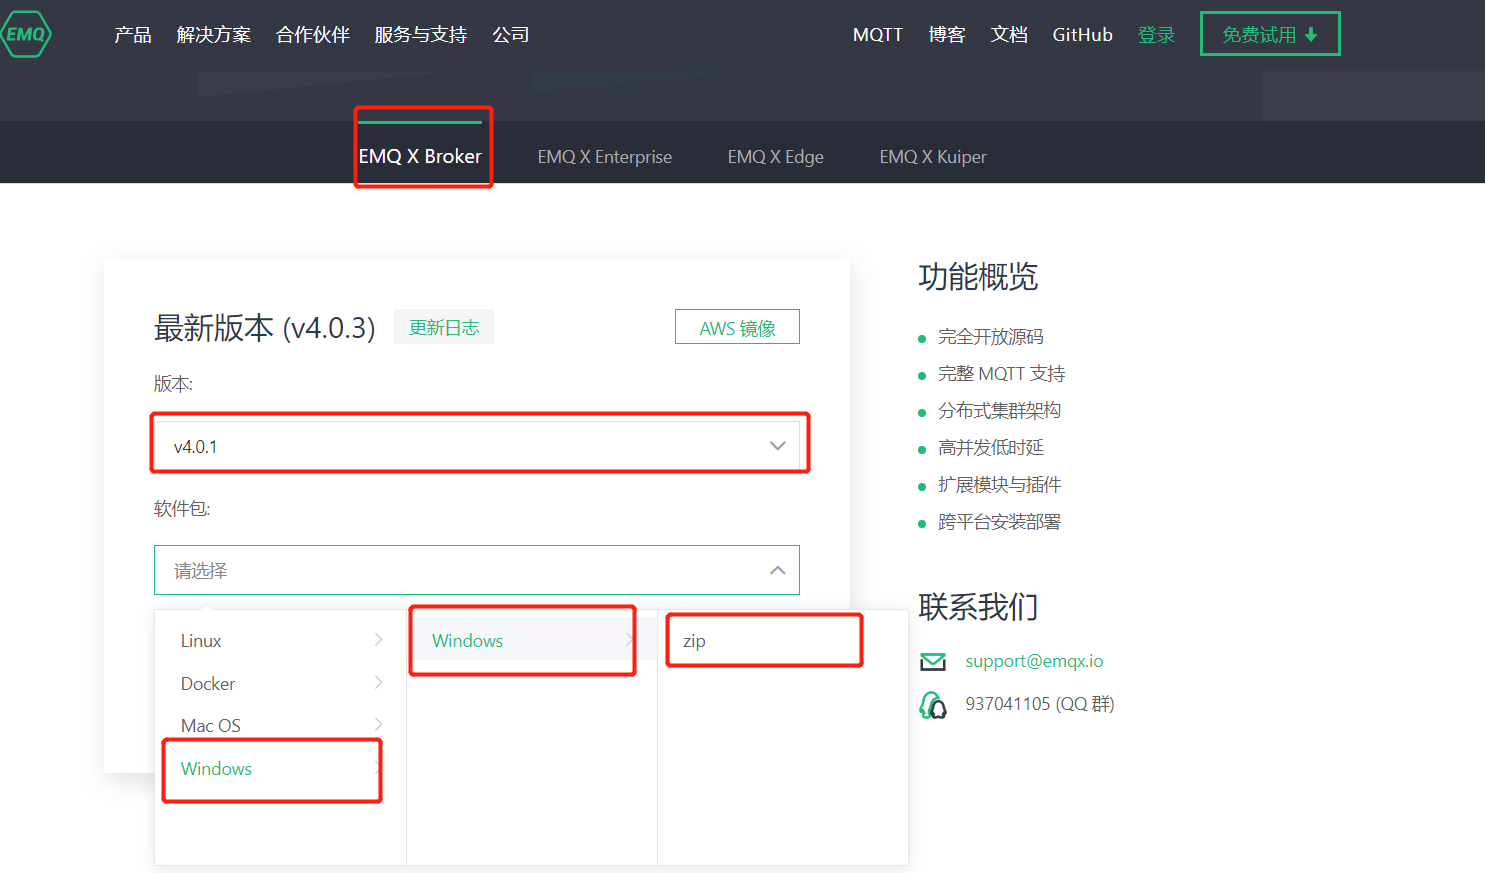Click the mail icon beside support@emqx.io

click(933, 662)
